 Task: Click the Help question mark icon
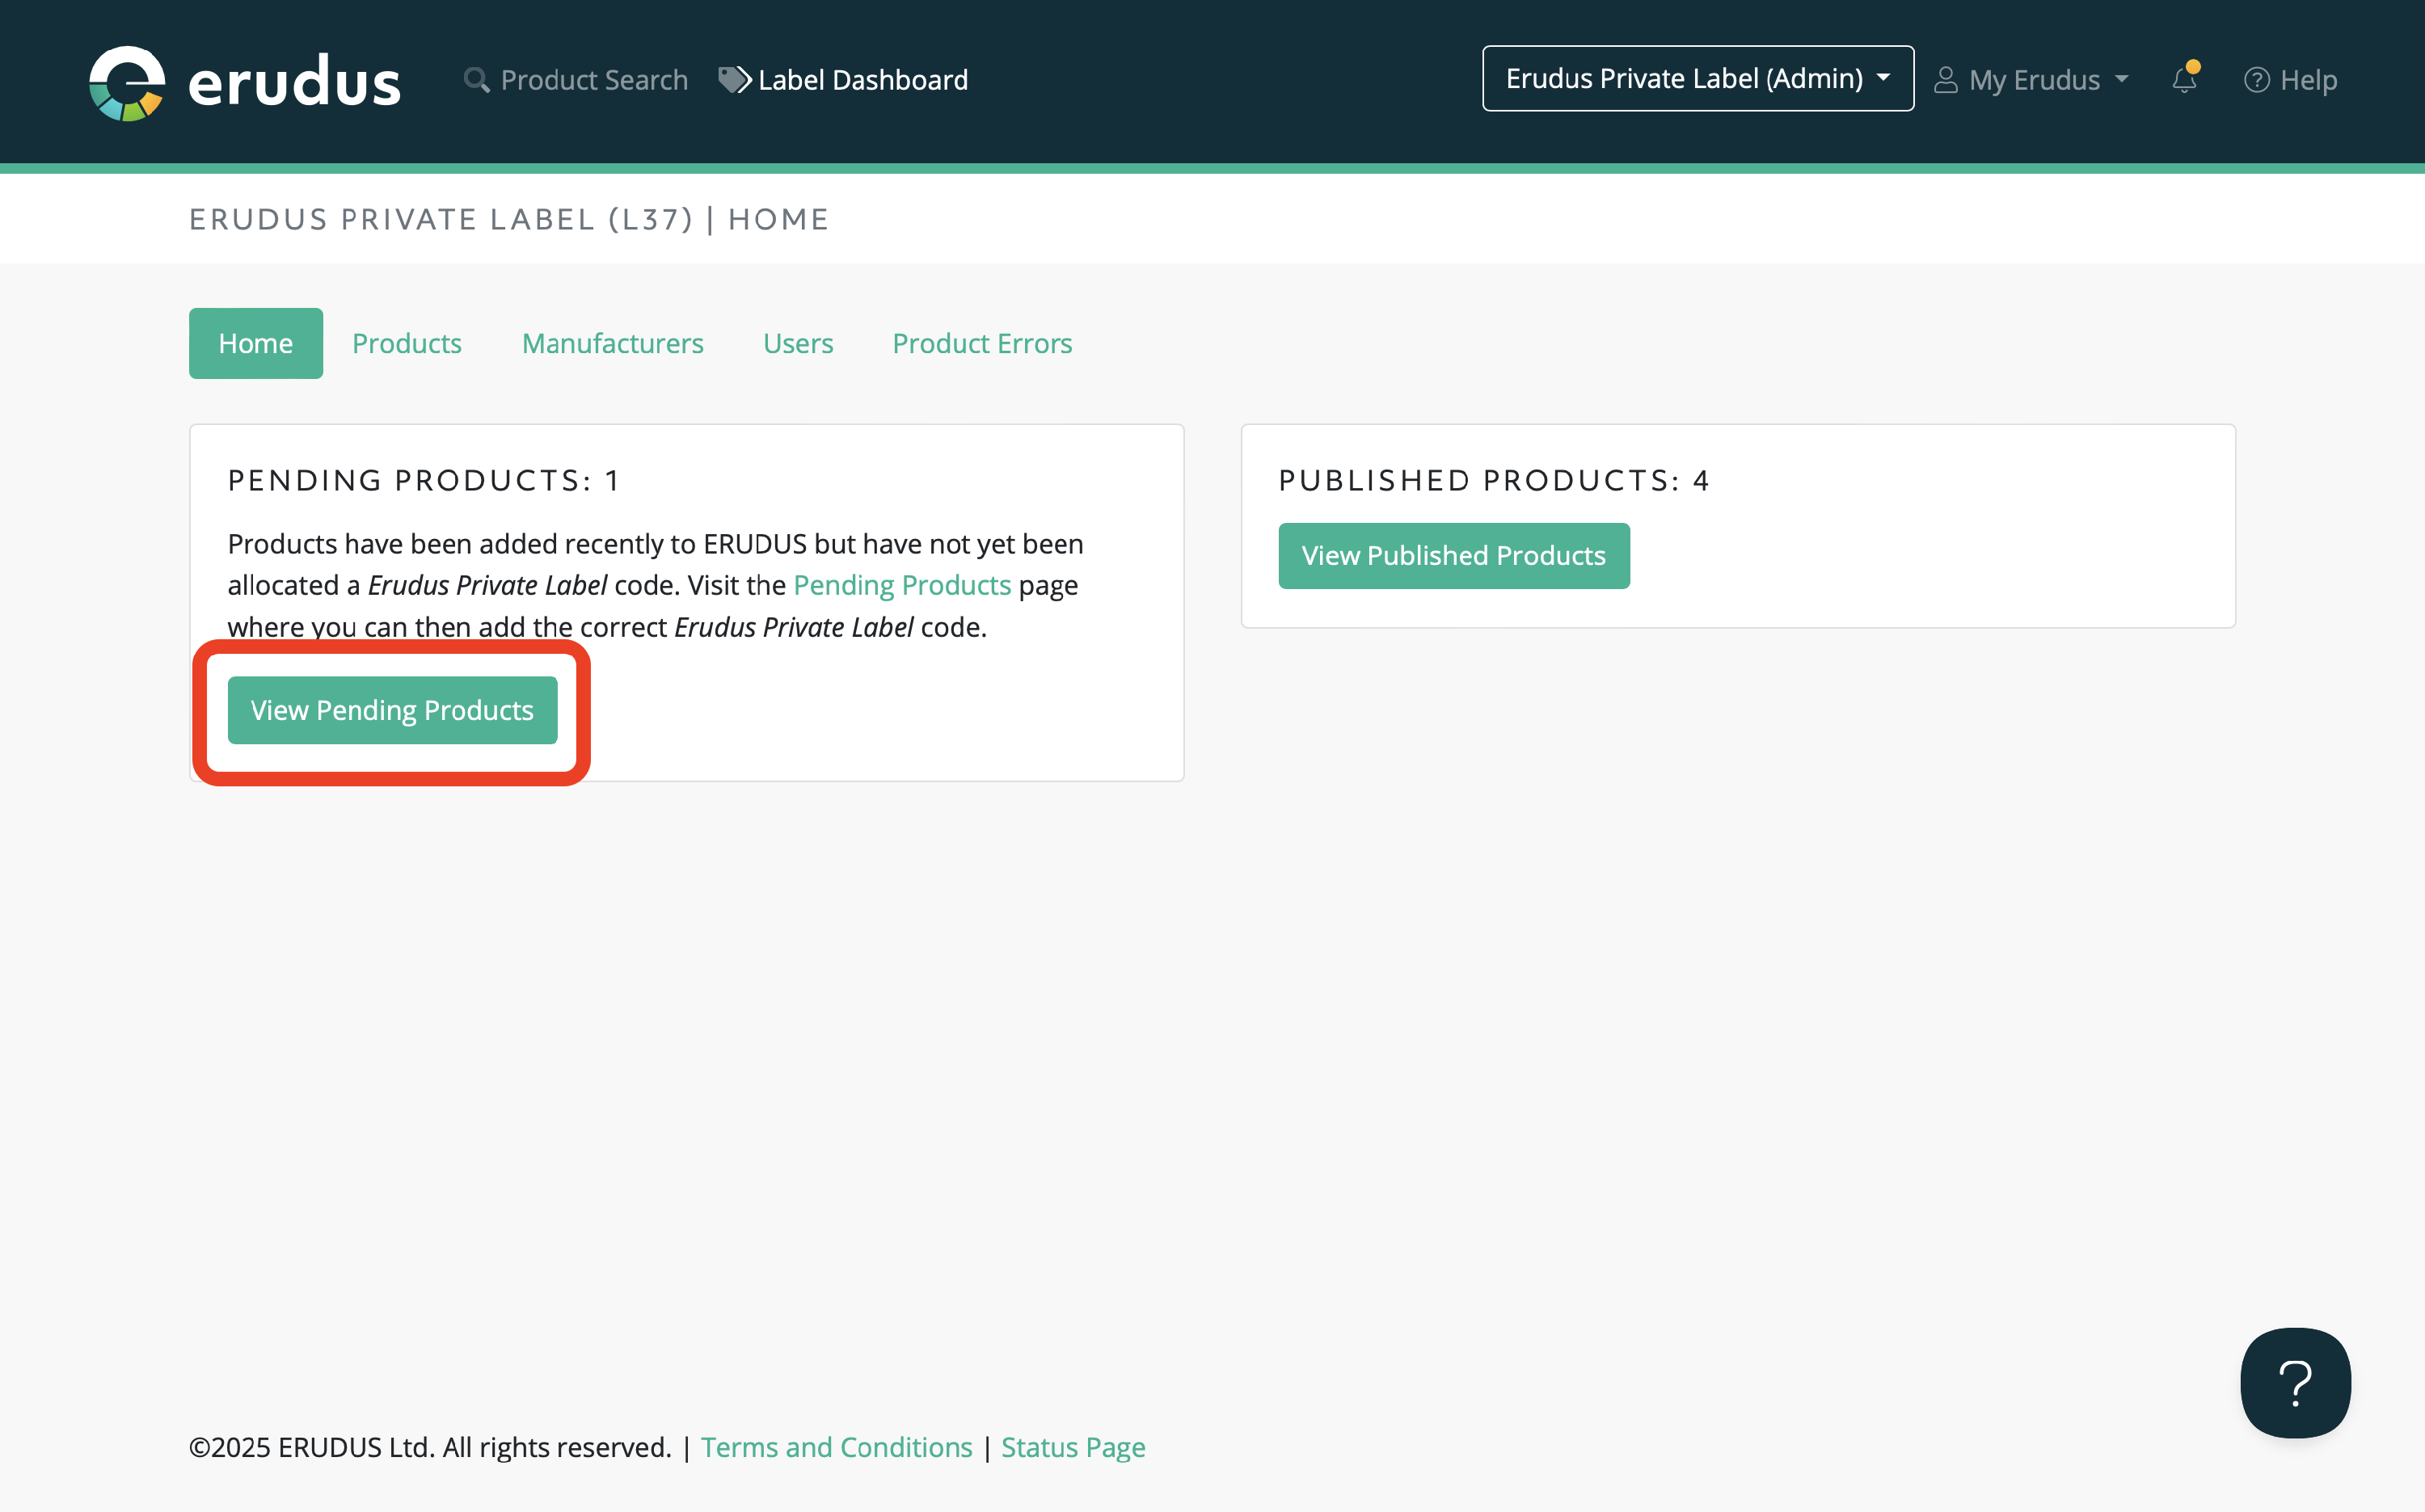pyautogui.click(x=2256, y=80)
